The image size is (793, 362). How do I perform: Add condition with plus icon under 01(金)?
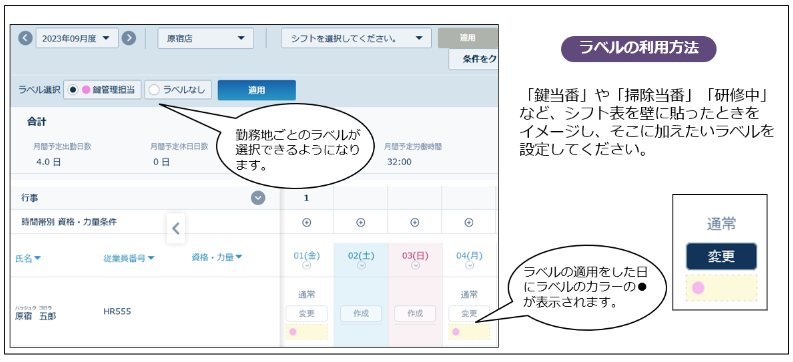tap(306, 222)
